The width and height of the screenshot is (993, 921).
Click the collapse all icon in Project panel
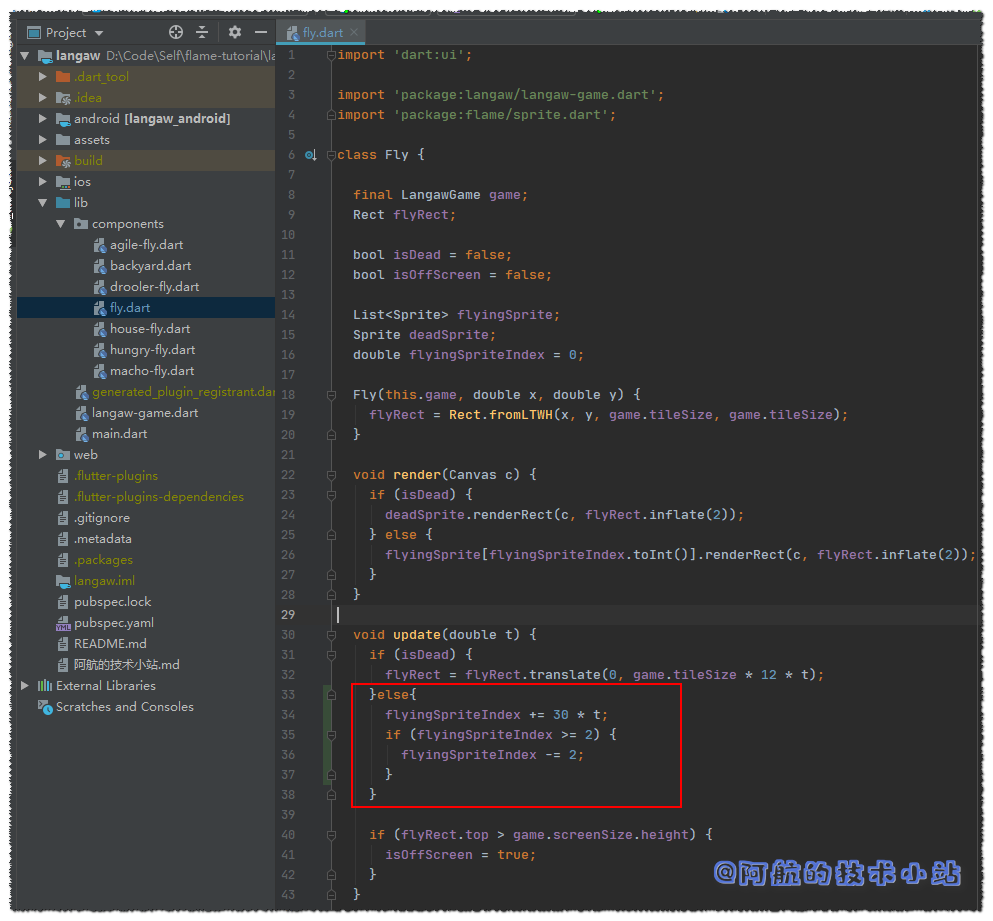point(202,33)
